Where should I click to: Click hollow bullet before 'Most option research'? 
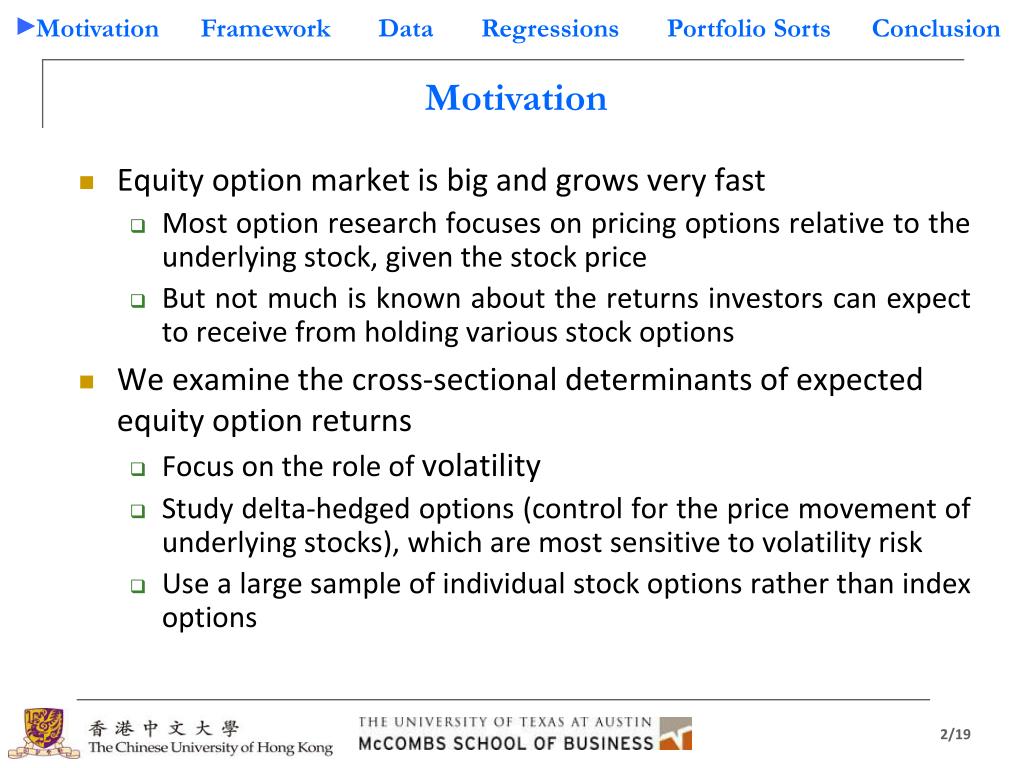pyautogui.click(x=138, y=225)
